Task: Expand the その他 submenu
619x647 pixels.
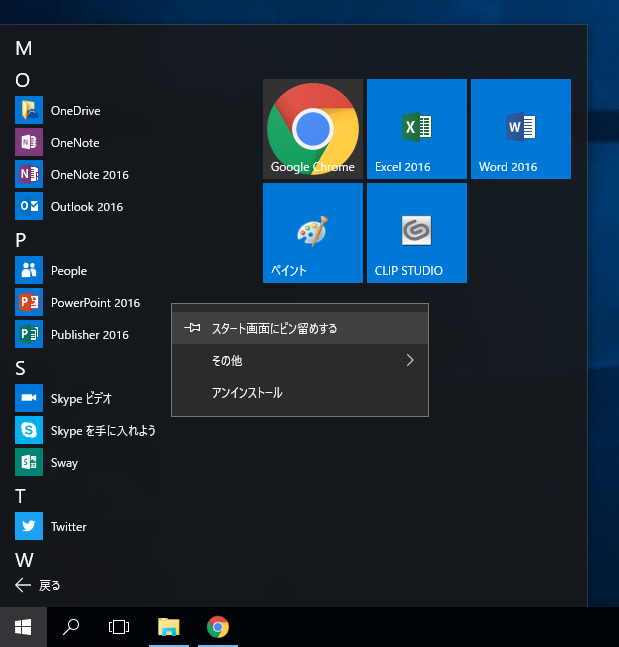Action: click(299, 360)
